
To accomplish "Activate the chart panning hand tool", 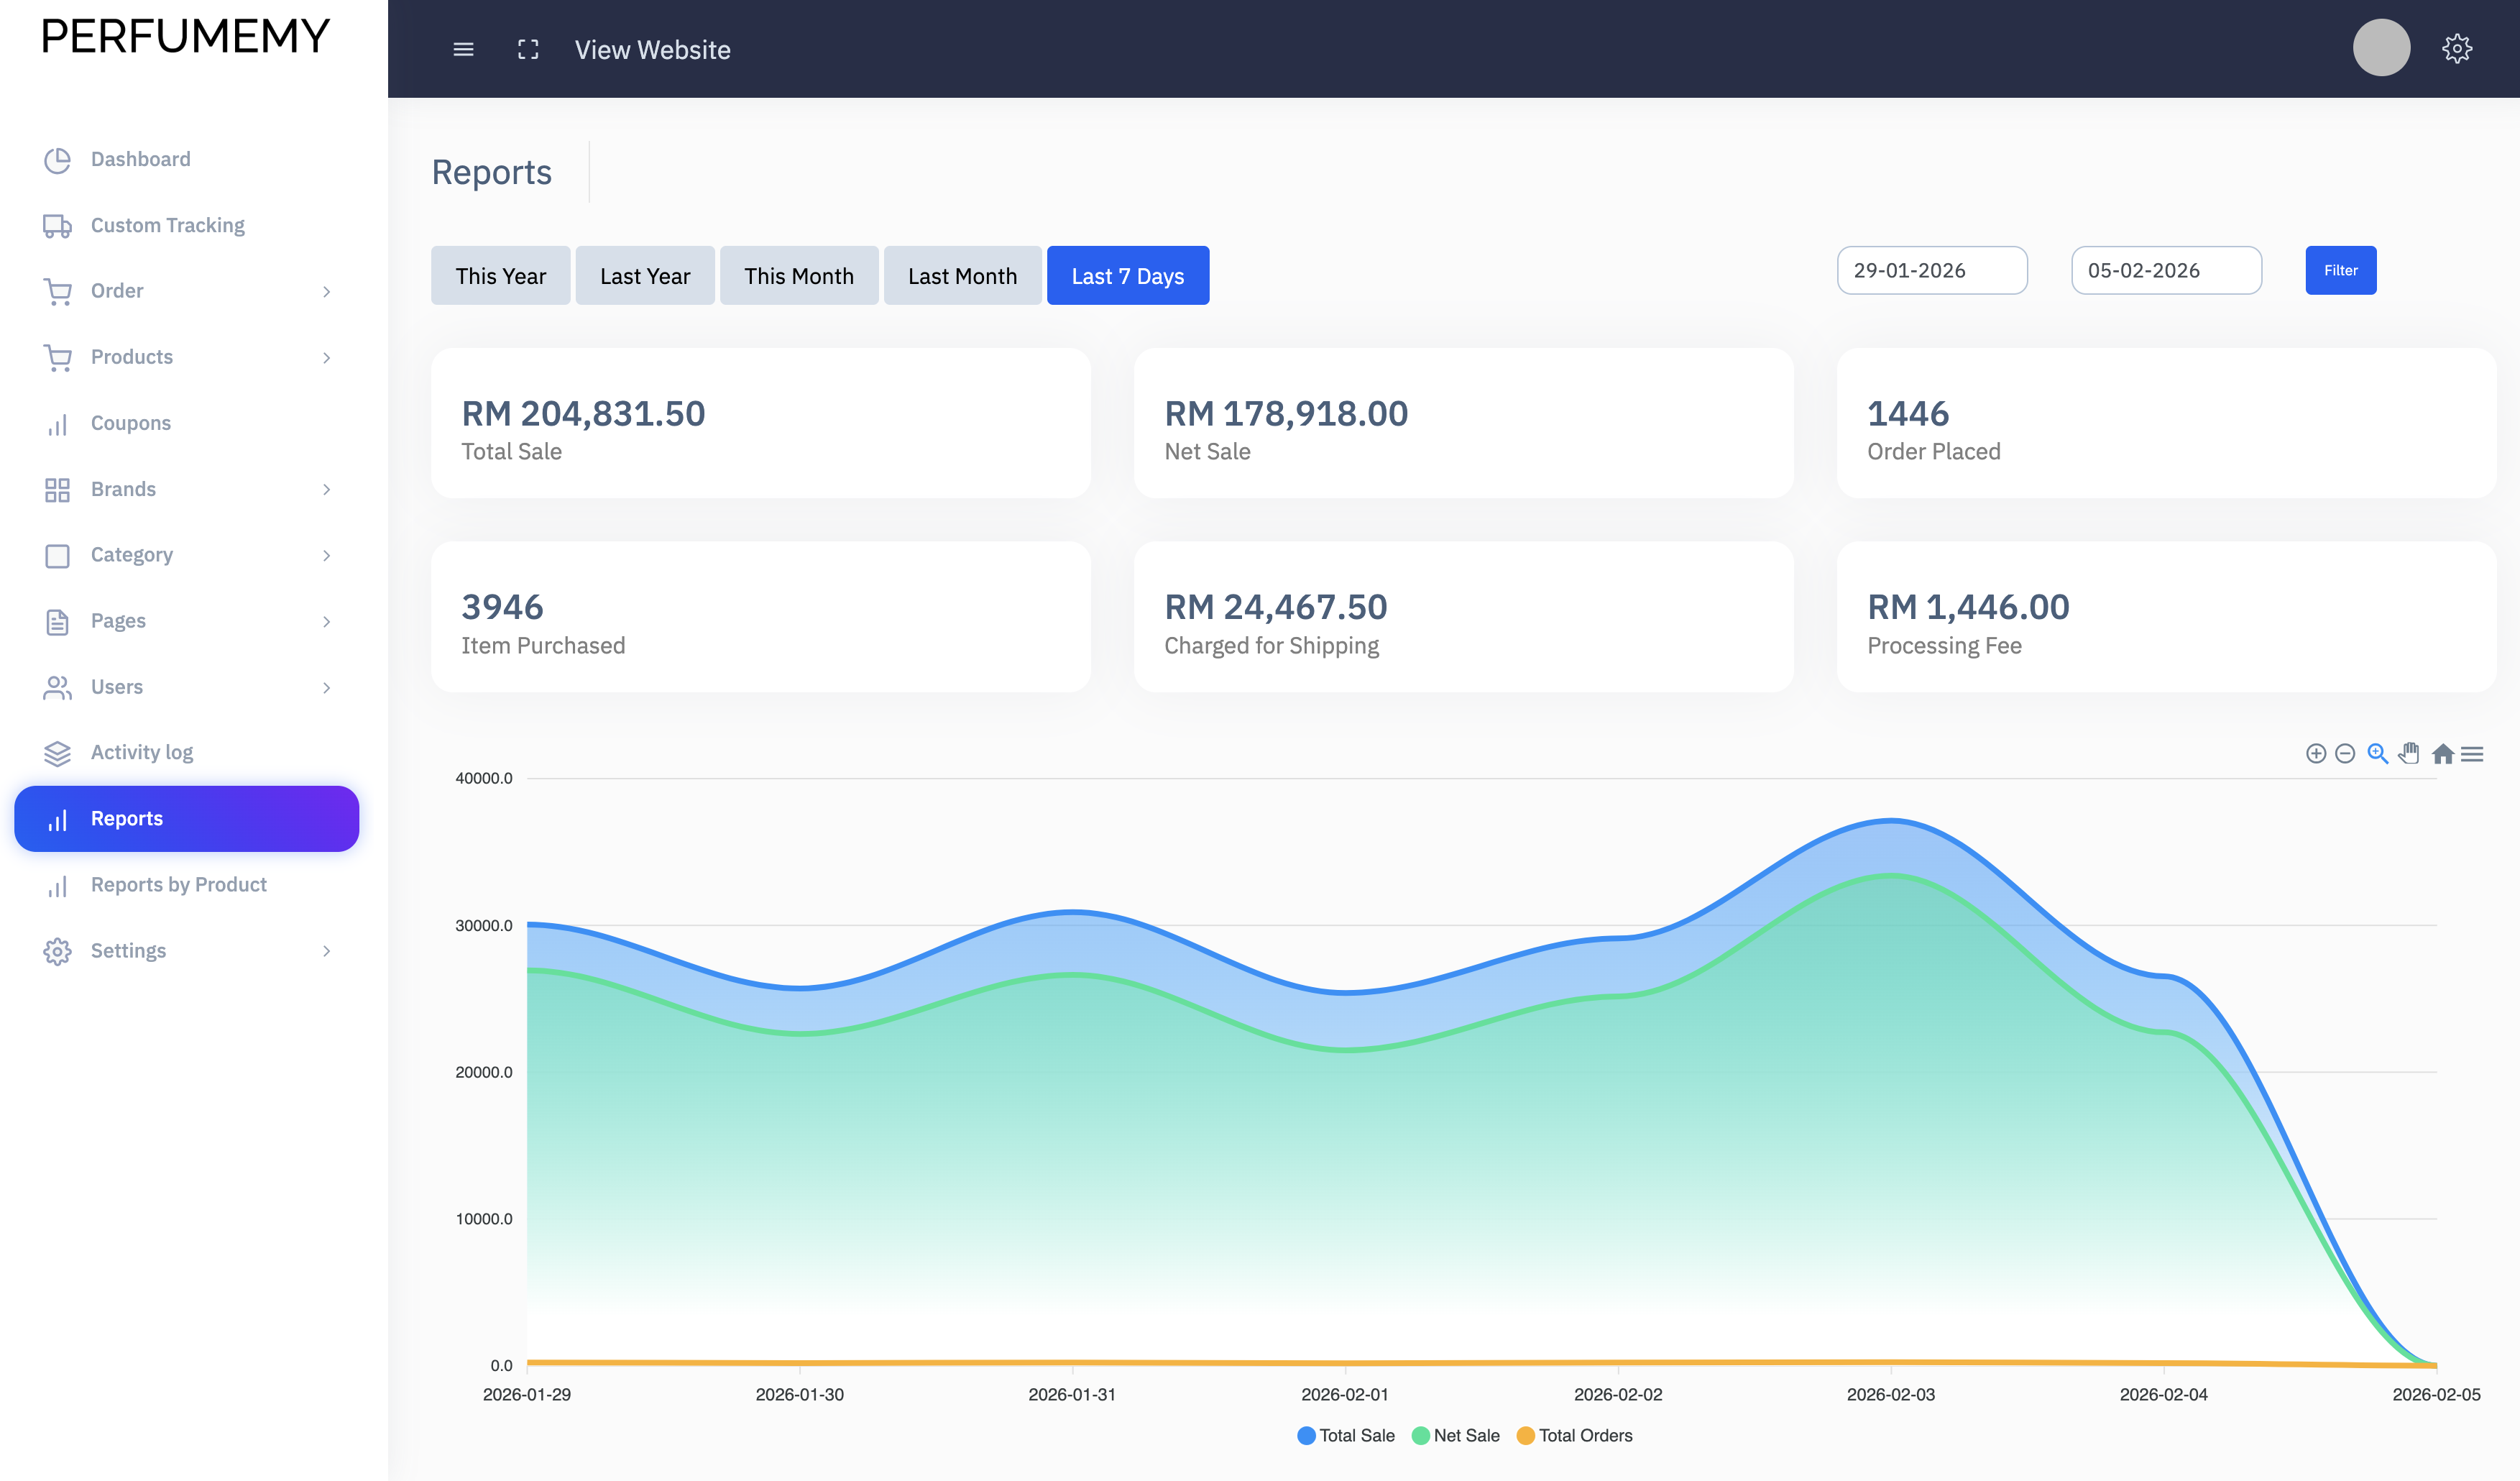I will 2409,754.
